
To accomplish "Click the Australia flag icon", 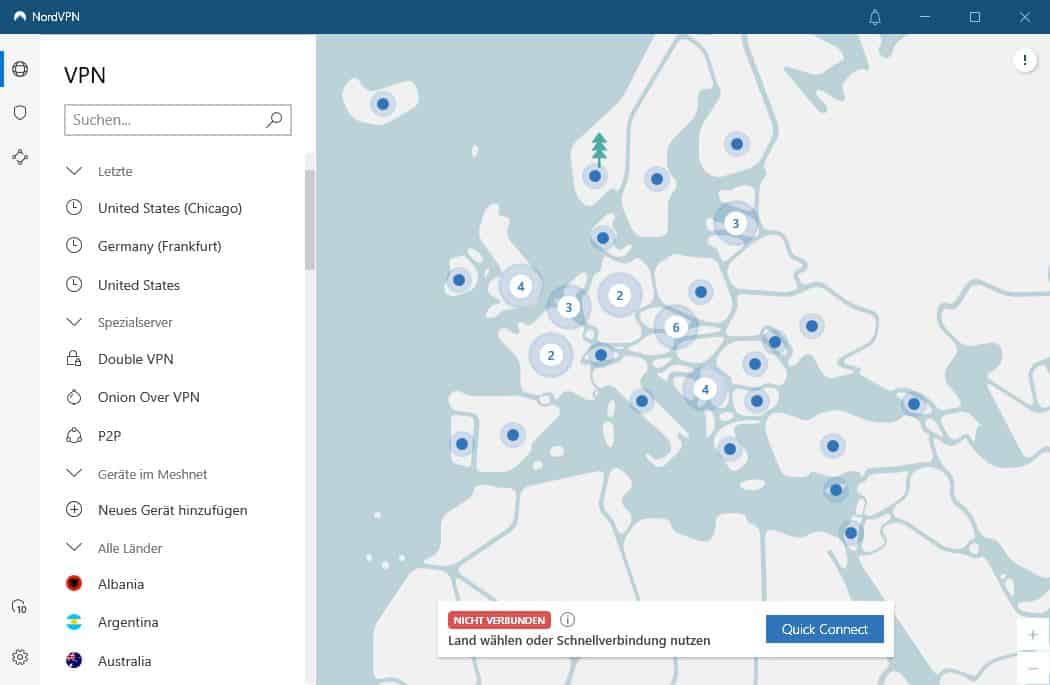I will tap(74, 660).
